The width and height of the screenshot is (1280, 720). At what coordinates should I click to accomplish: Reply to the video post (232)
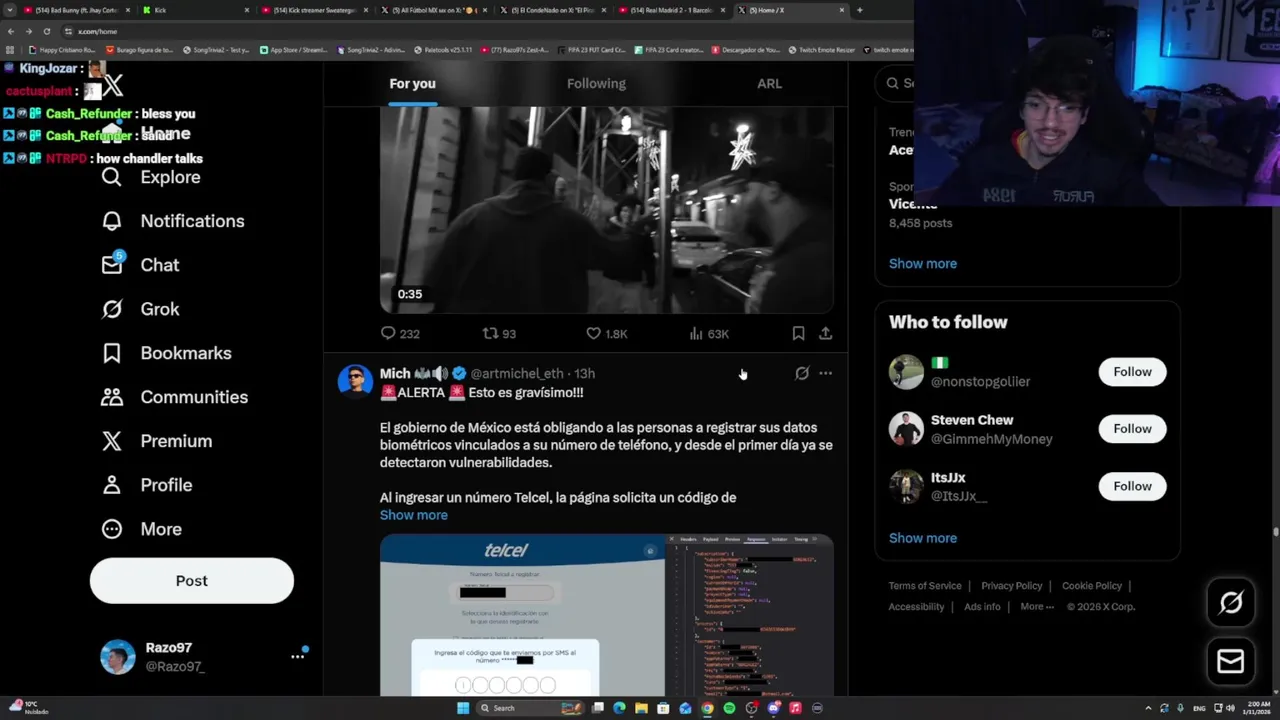[400, 333]
